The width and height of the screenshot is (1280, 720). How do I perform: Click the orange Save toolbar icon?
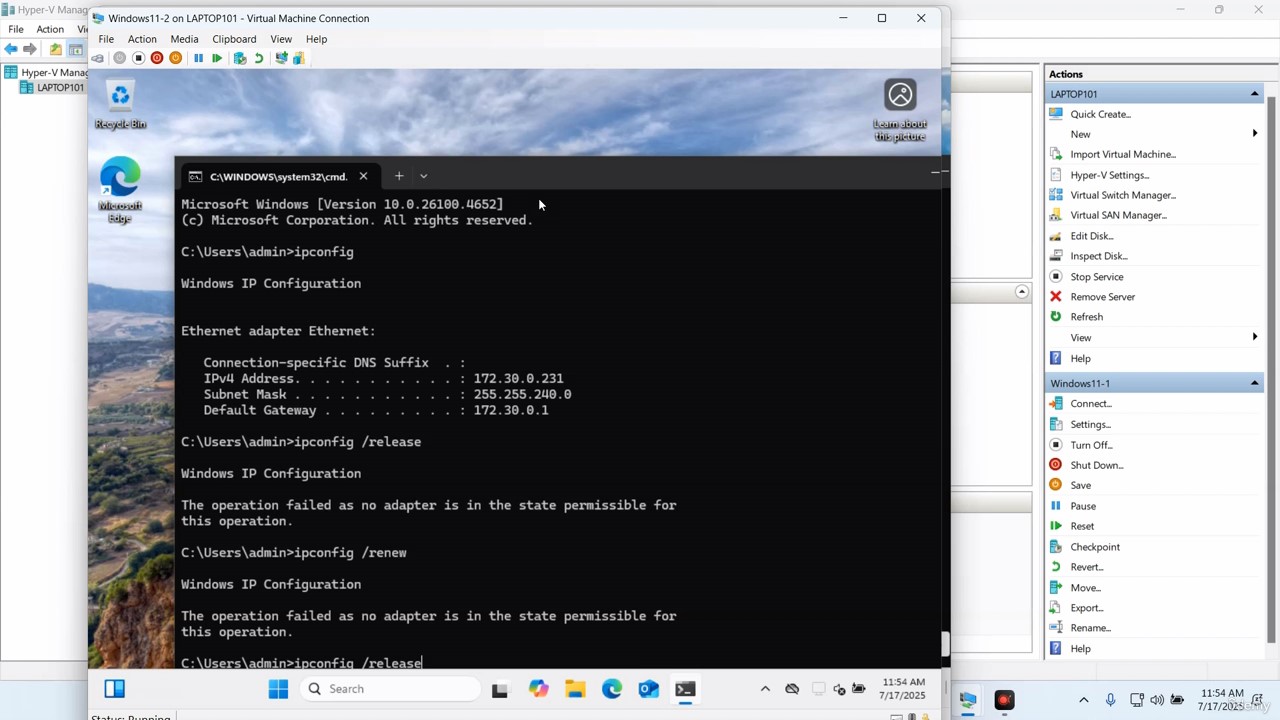(x=176, y=58)
